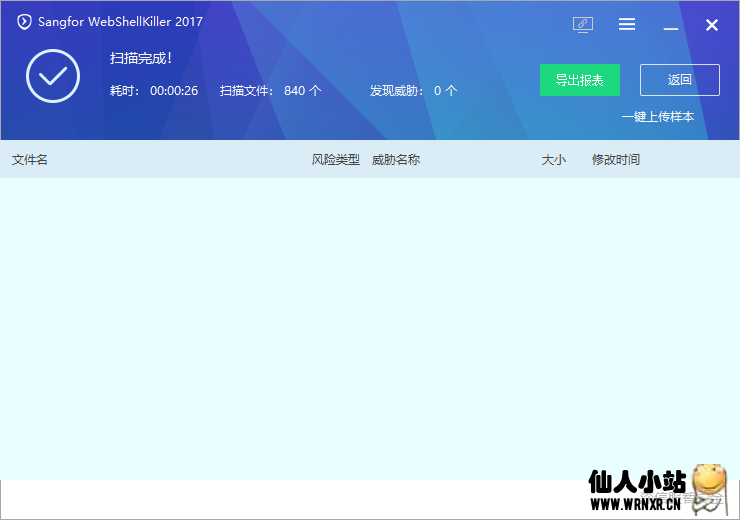Click the Sangfor shield logo icon
This screenshot has height=520, width=740.
(x=24, y=22)
